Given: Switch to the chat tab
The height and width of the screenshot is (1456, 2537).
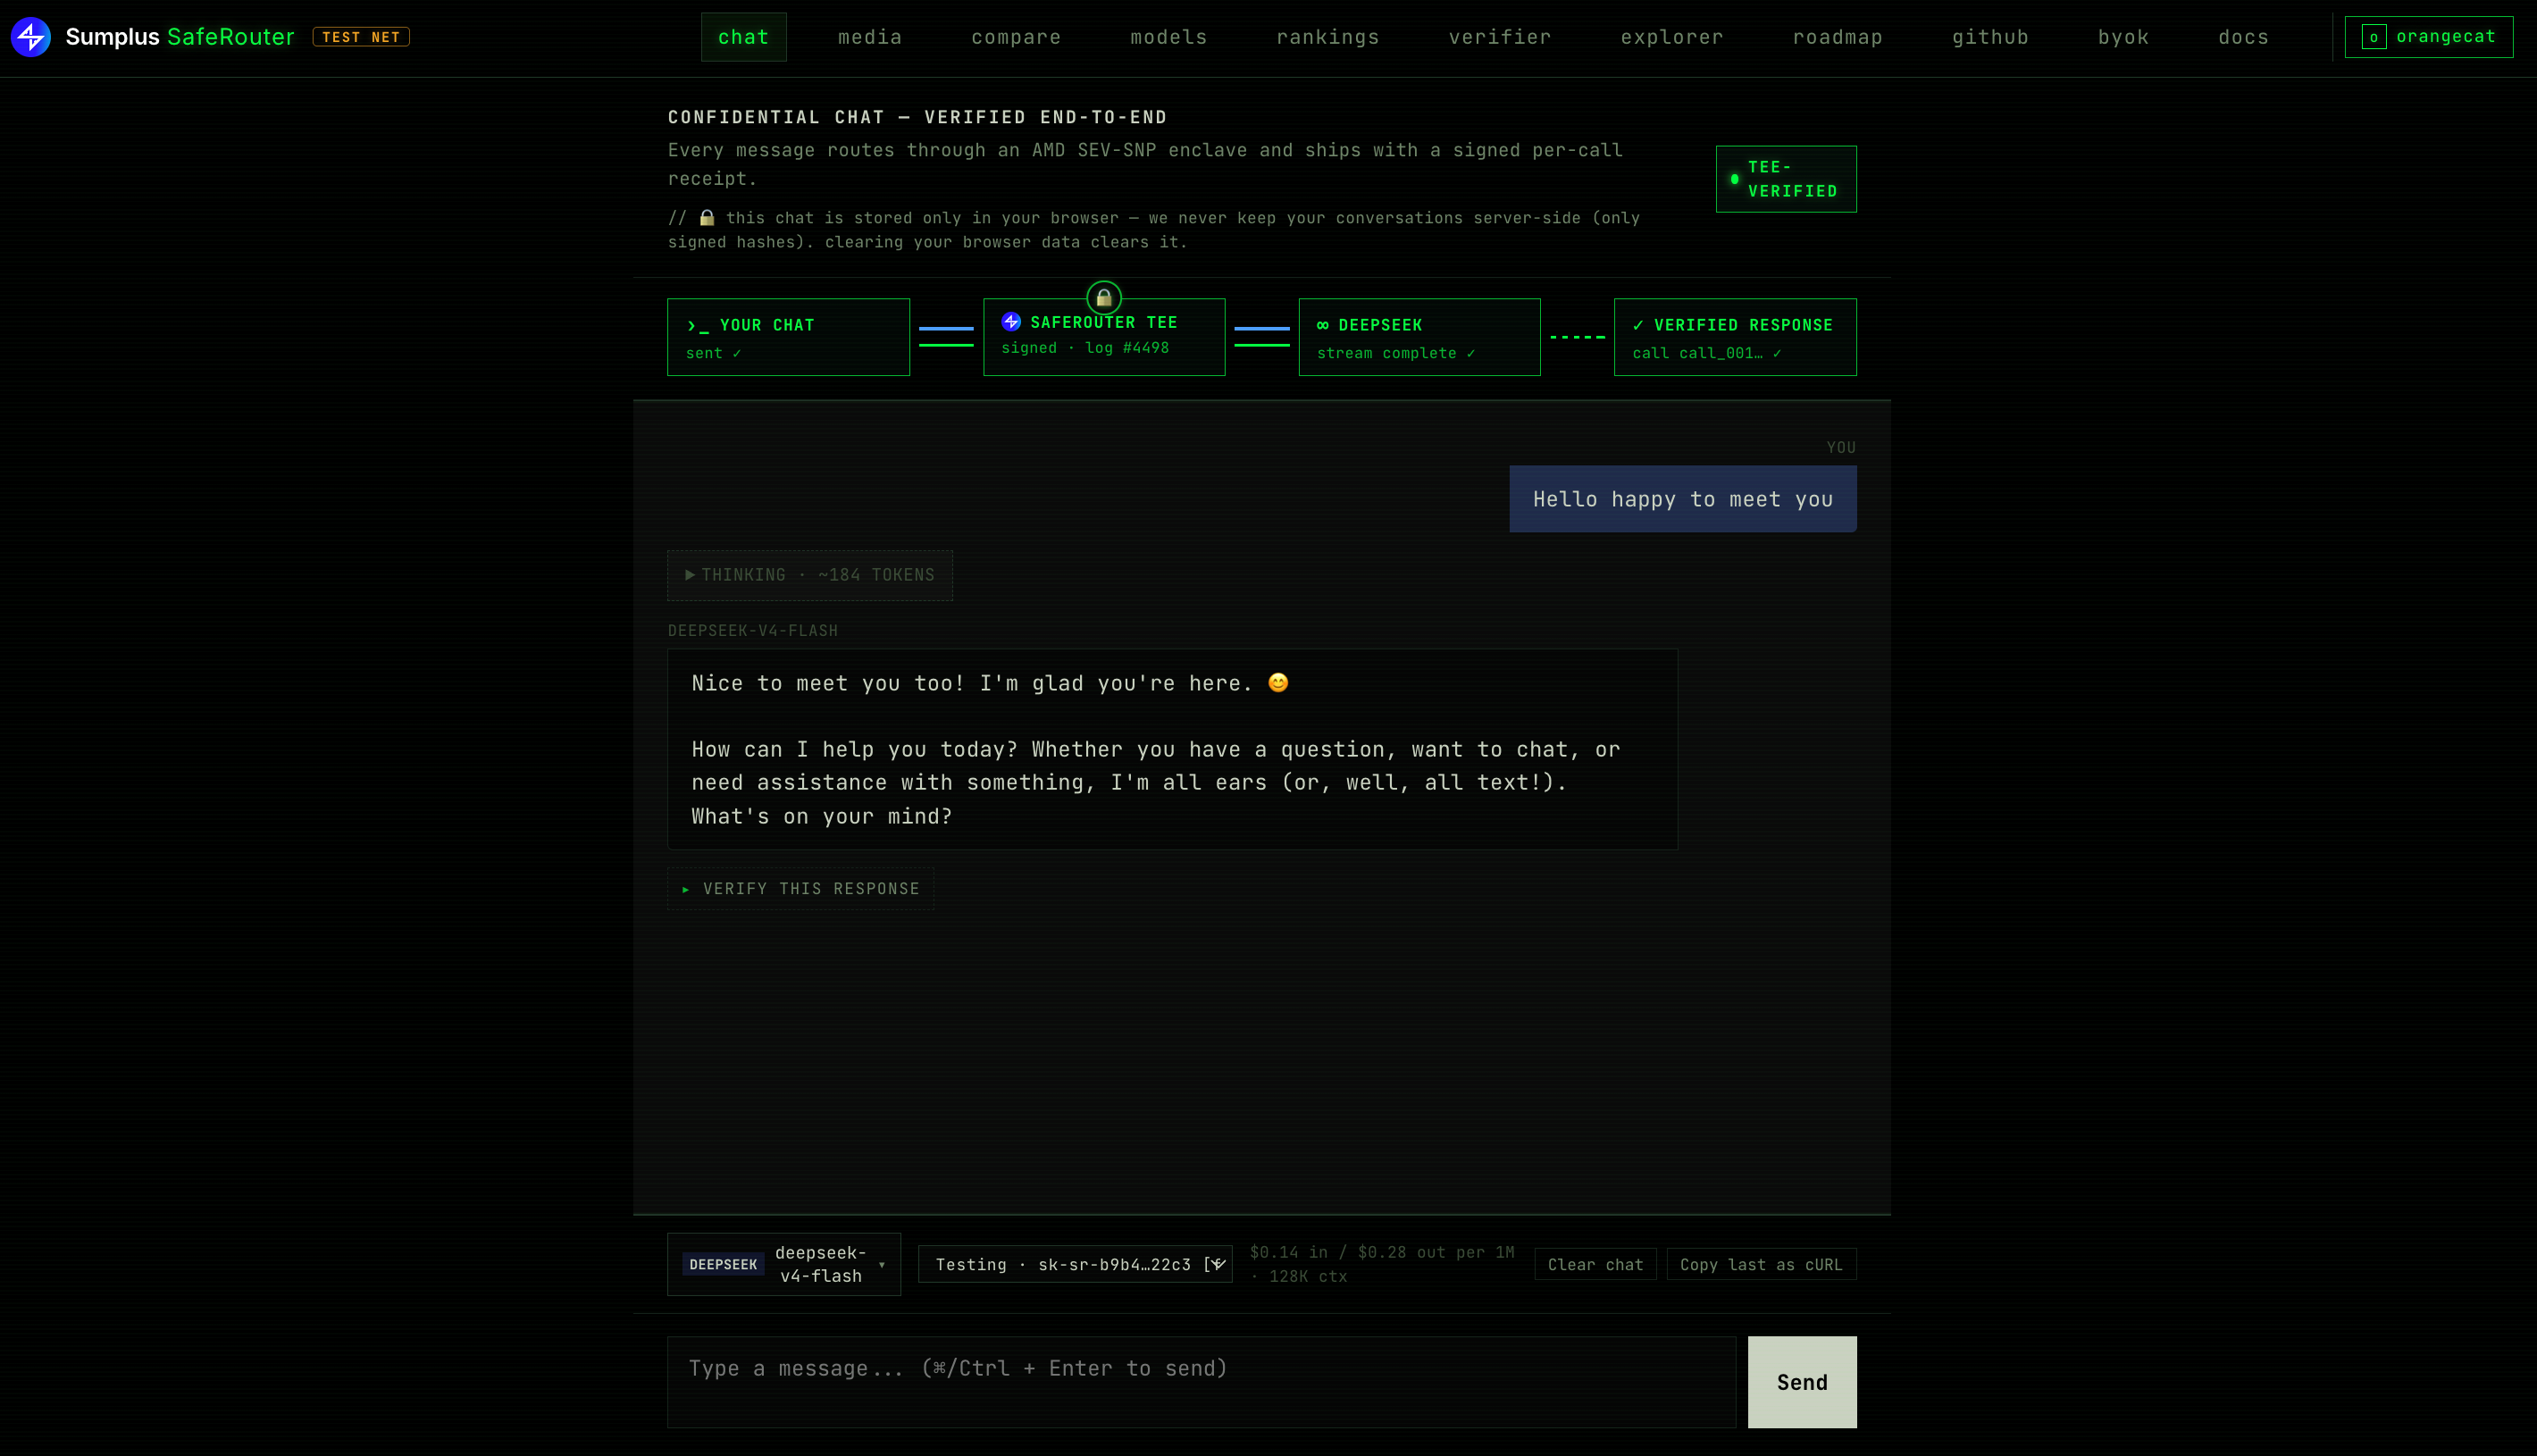Looking at the screenshot, I should coord(743,37).
